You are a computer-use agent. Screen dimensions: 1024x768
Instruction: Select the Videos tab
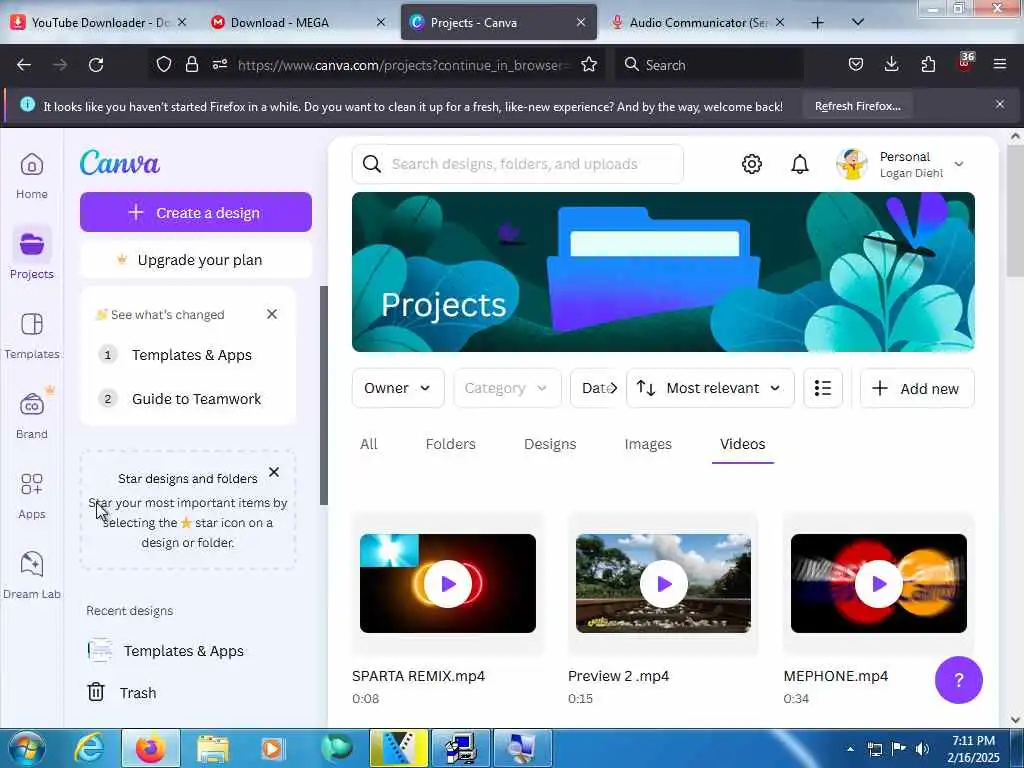click(743, 444)
